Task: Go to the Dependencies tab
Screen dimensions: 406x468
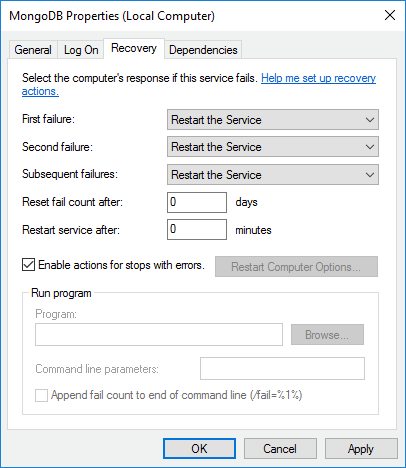Action: point(203,50)
